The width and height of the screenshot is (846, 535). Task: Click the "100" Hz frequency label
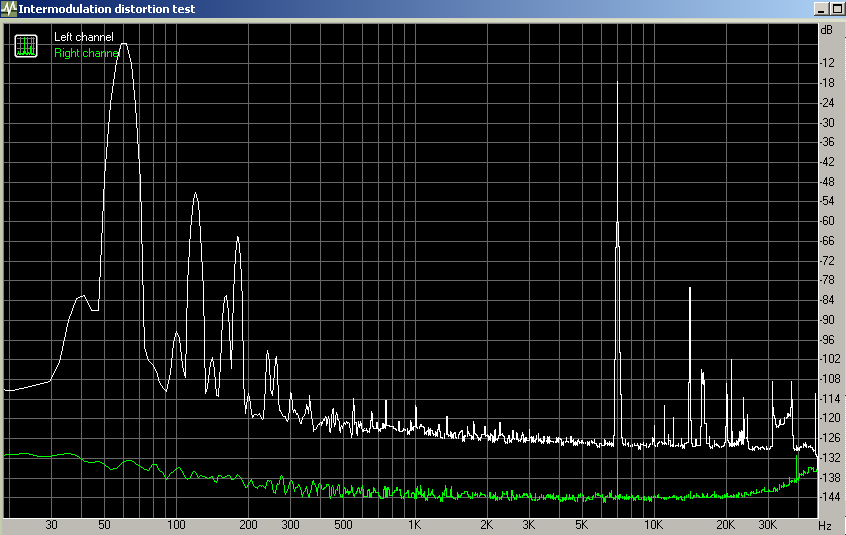[x=176, y=525]
